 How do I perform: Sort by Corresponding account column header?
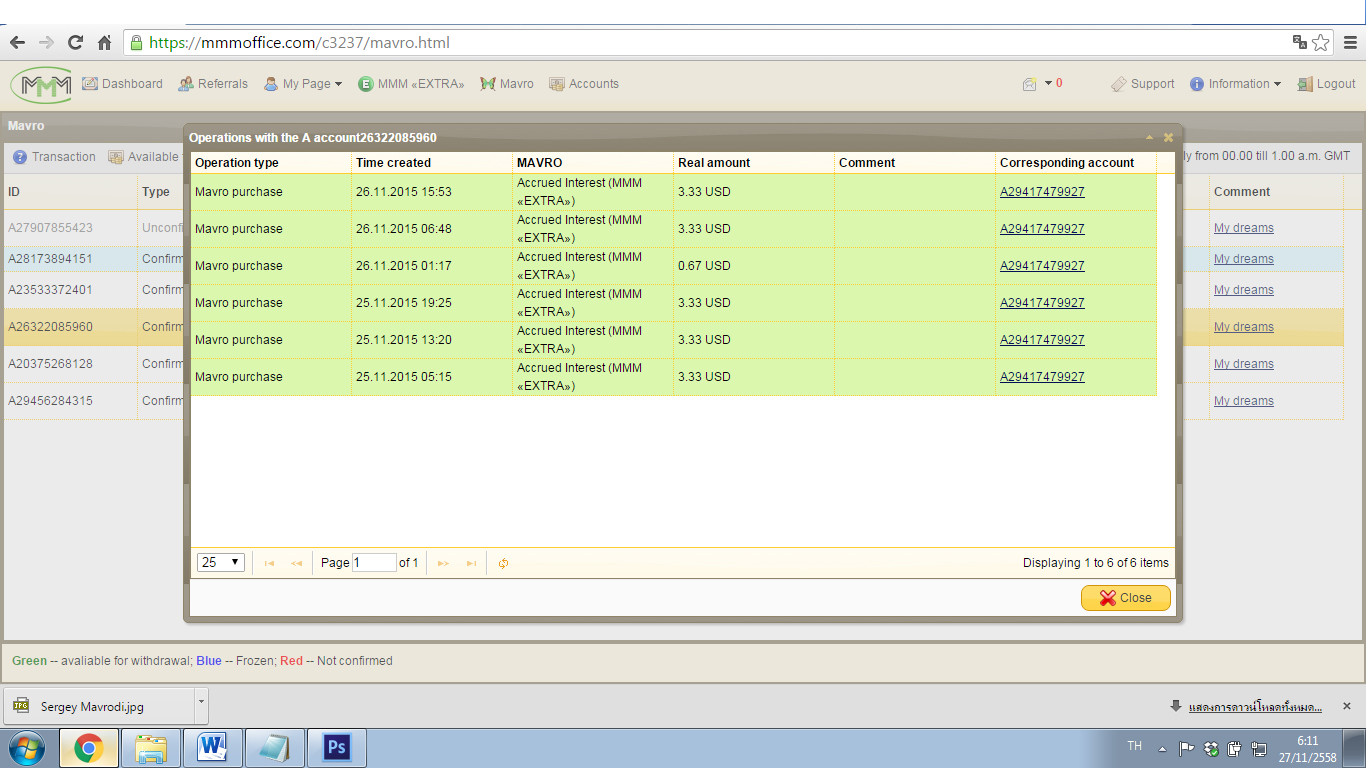(x=1076, y=163)
